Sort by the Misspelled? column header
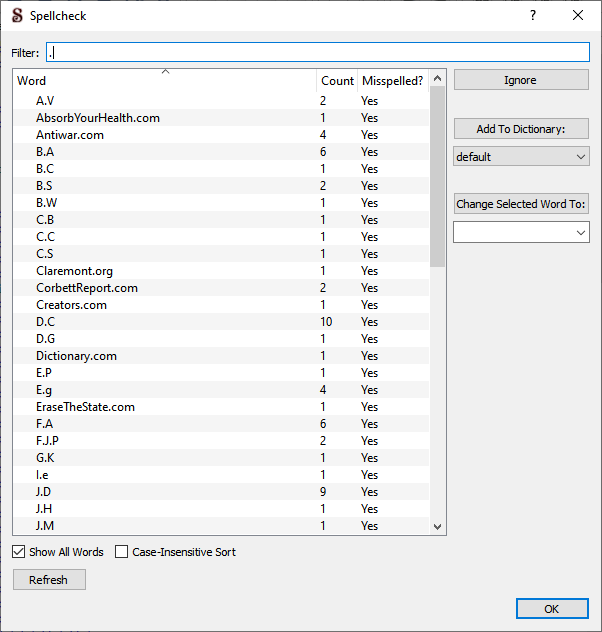The height and width of the screenshot is (632, 602). (392, 81)
